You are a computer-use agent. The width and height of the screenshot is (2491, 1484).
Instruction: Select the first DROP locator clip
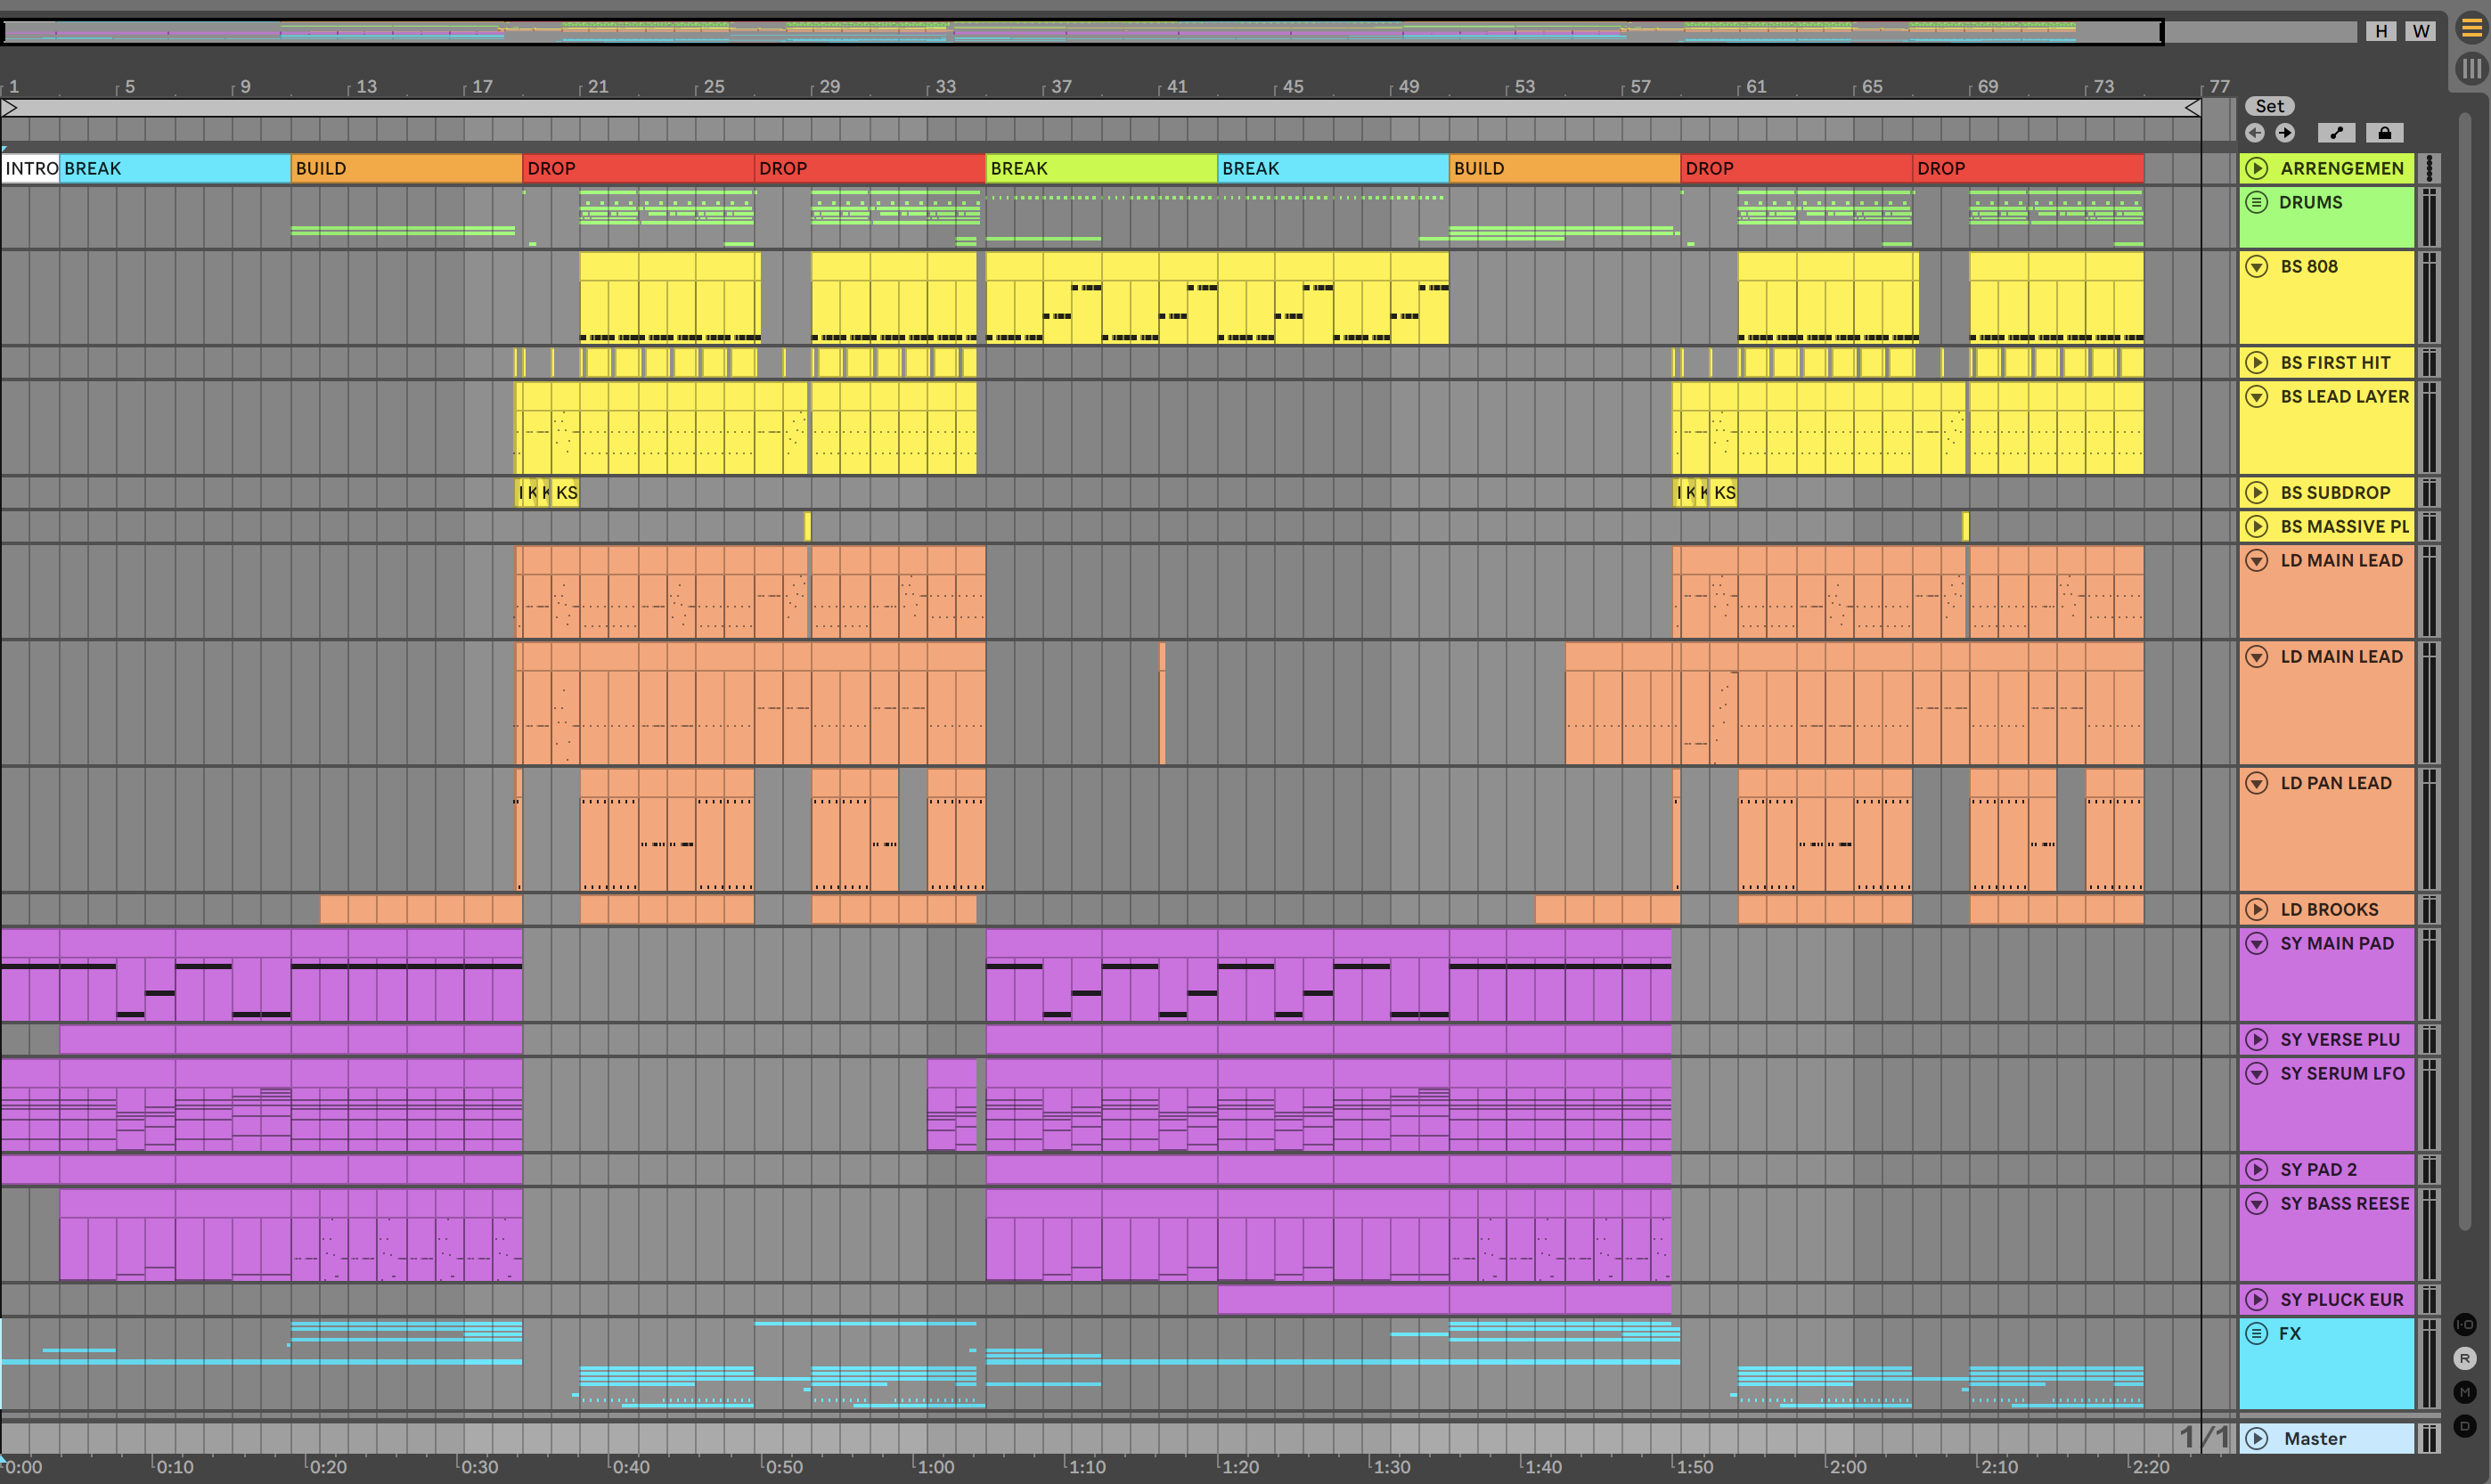(x=636, y=168)
